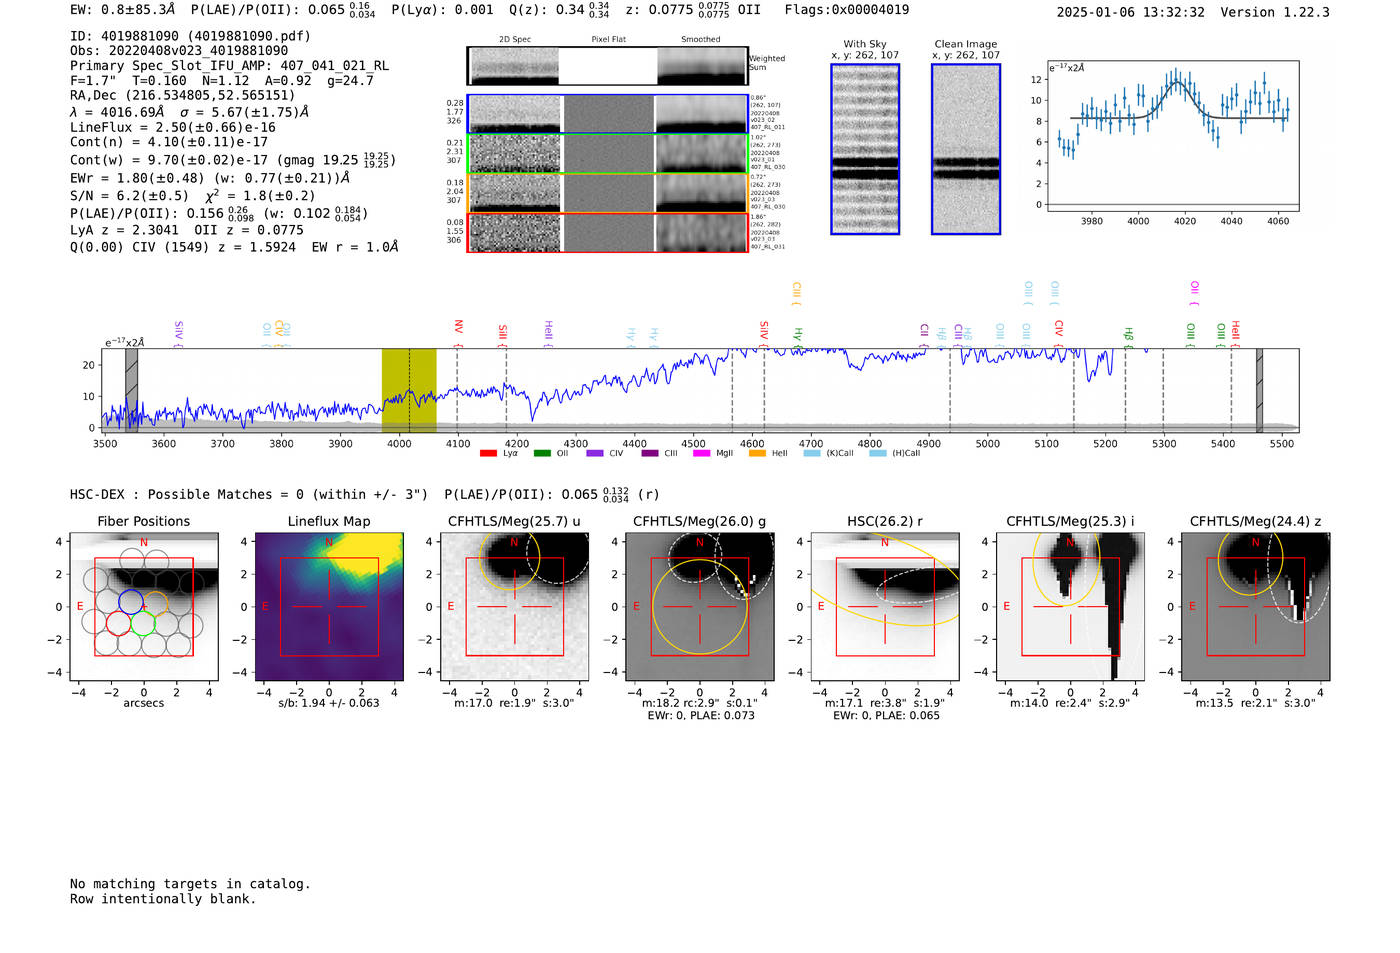Viewport: 1400px width, 953px height.
Task: Click "Row intentionally blank." text
Action: (163, 899)
